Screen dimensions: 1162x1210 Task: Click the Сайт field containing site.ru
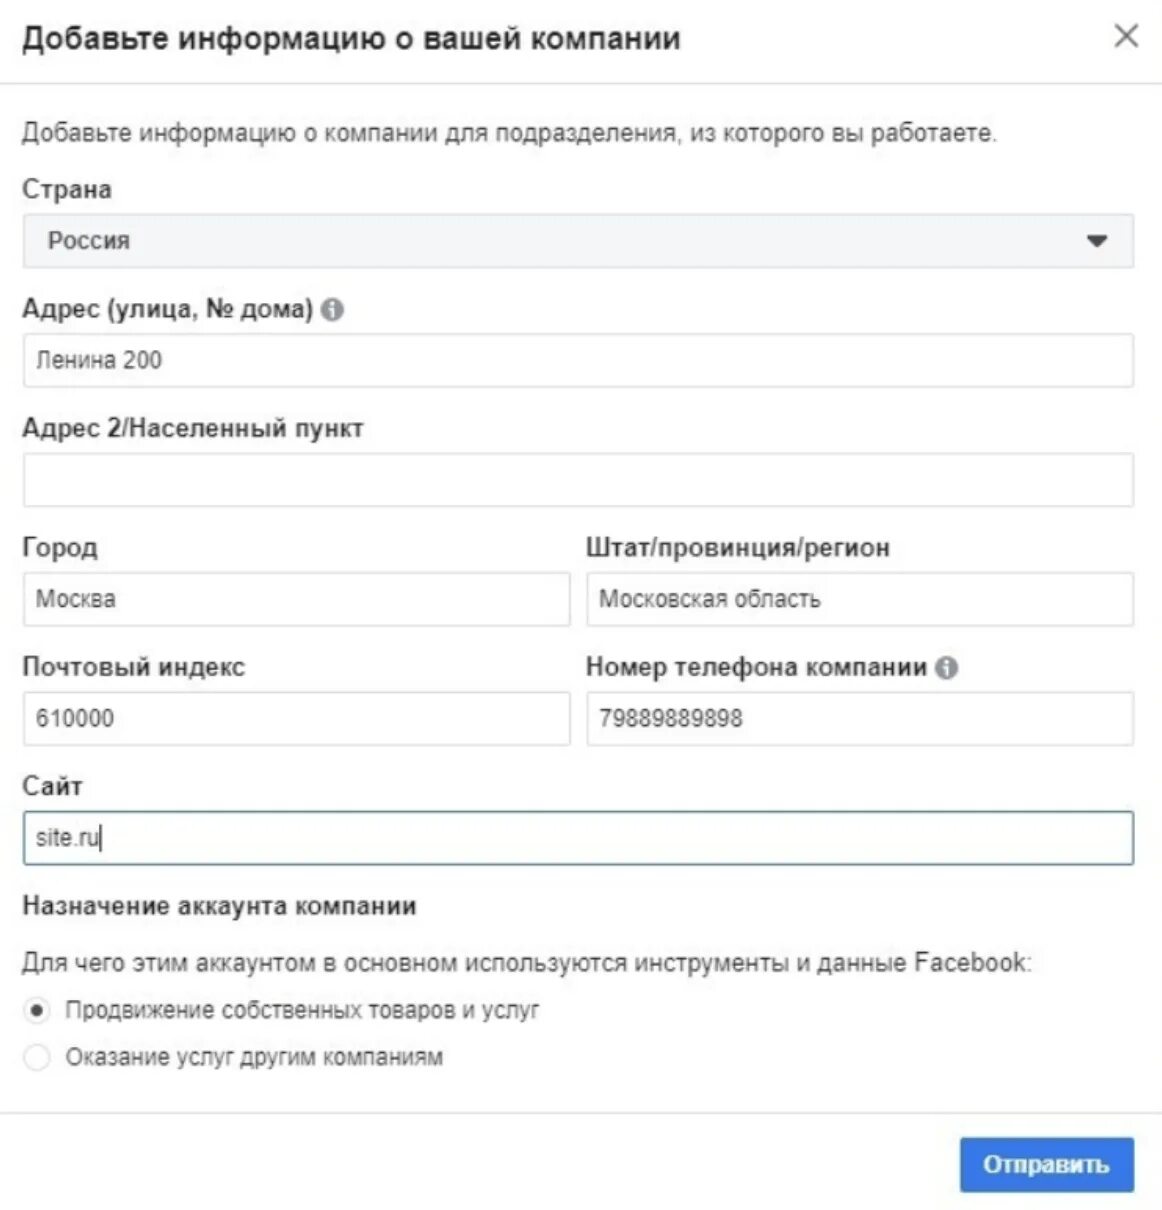tap(577, 838)
